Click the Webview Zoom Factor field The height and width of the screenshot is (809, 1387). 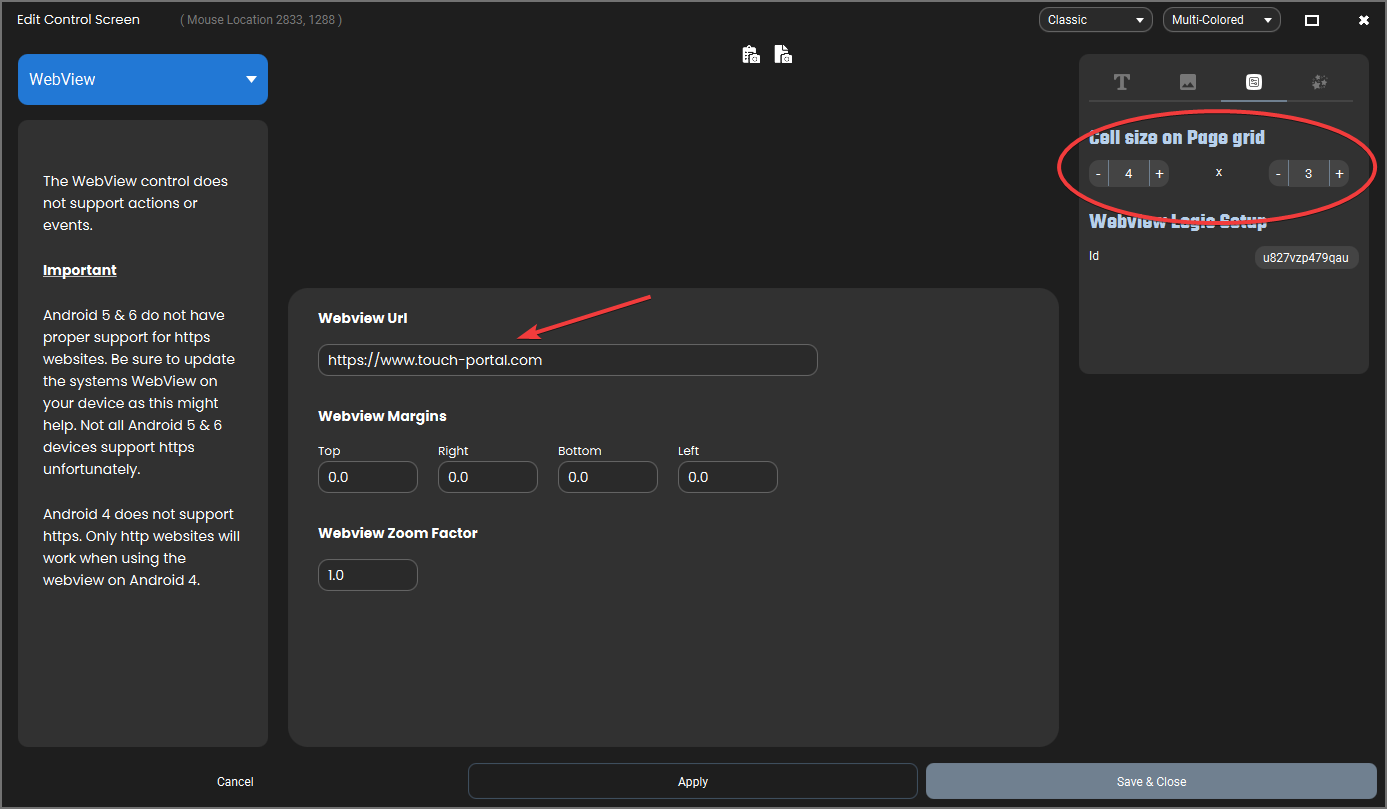click(x=368, y=575)
